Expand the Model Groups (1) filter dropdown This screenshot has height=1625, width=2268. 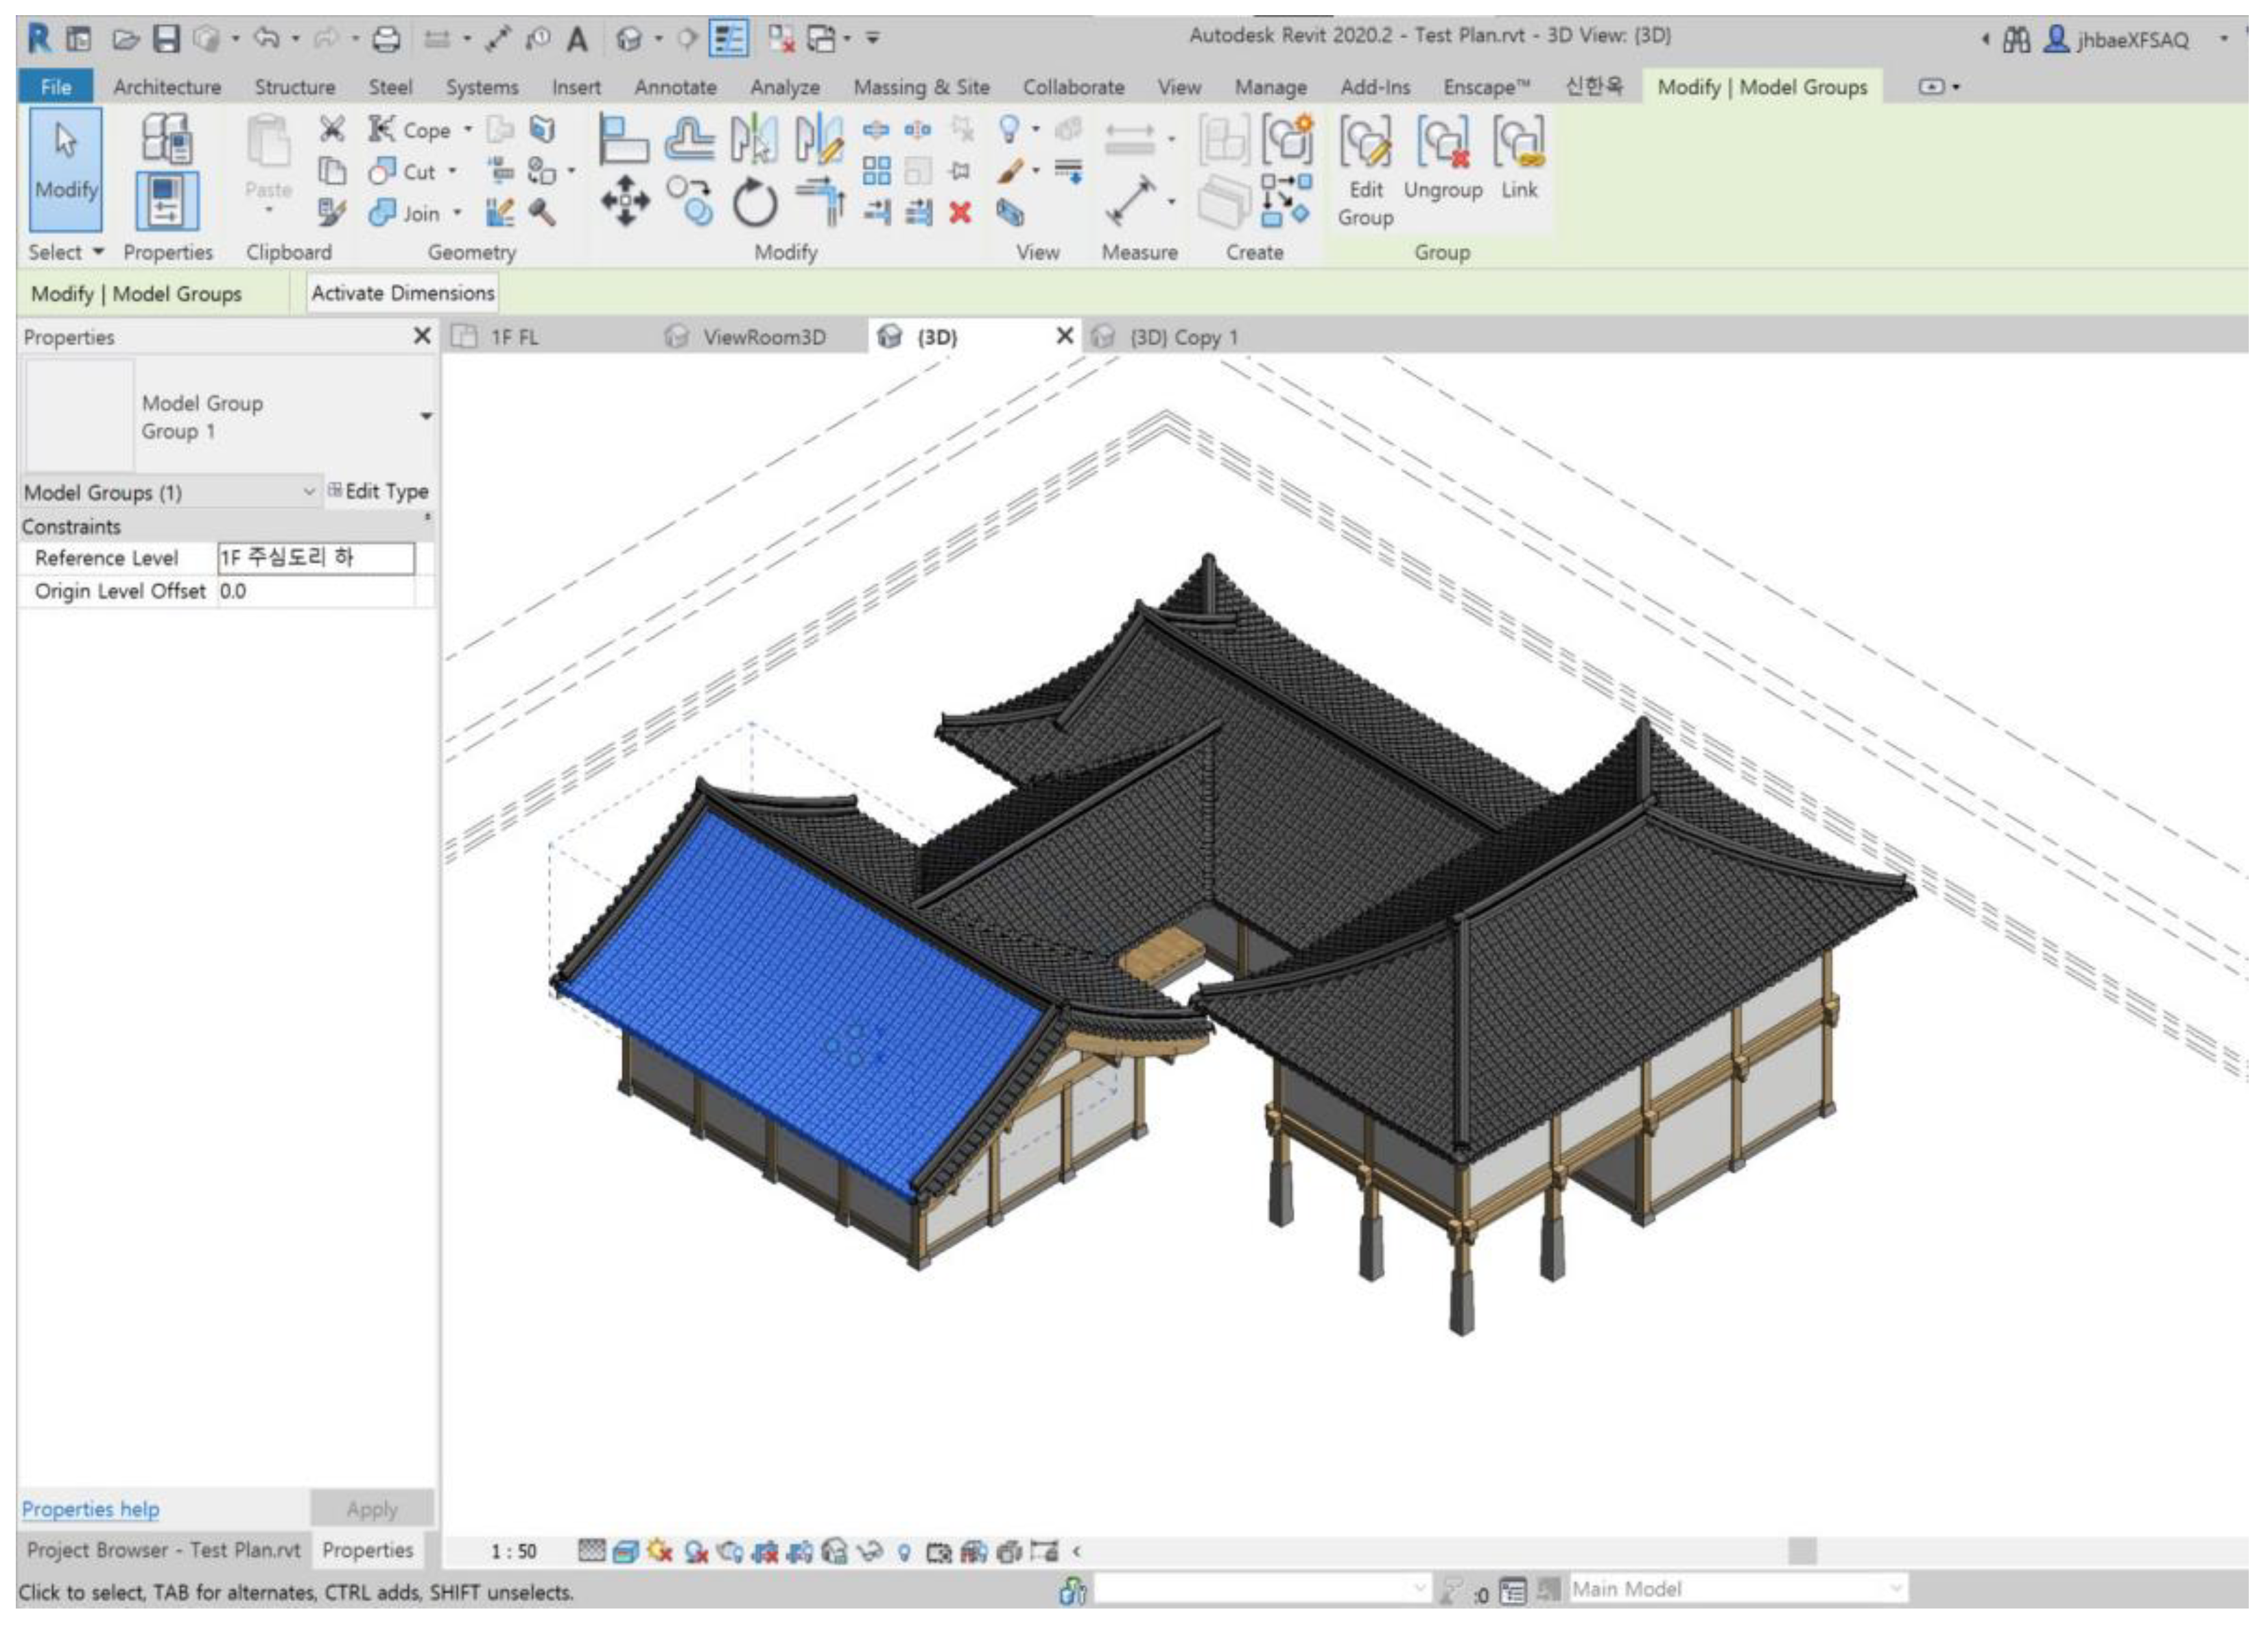pyautogui.click(x=309, y=491)
